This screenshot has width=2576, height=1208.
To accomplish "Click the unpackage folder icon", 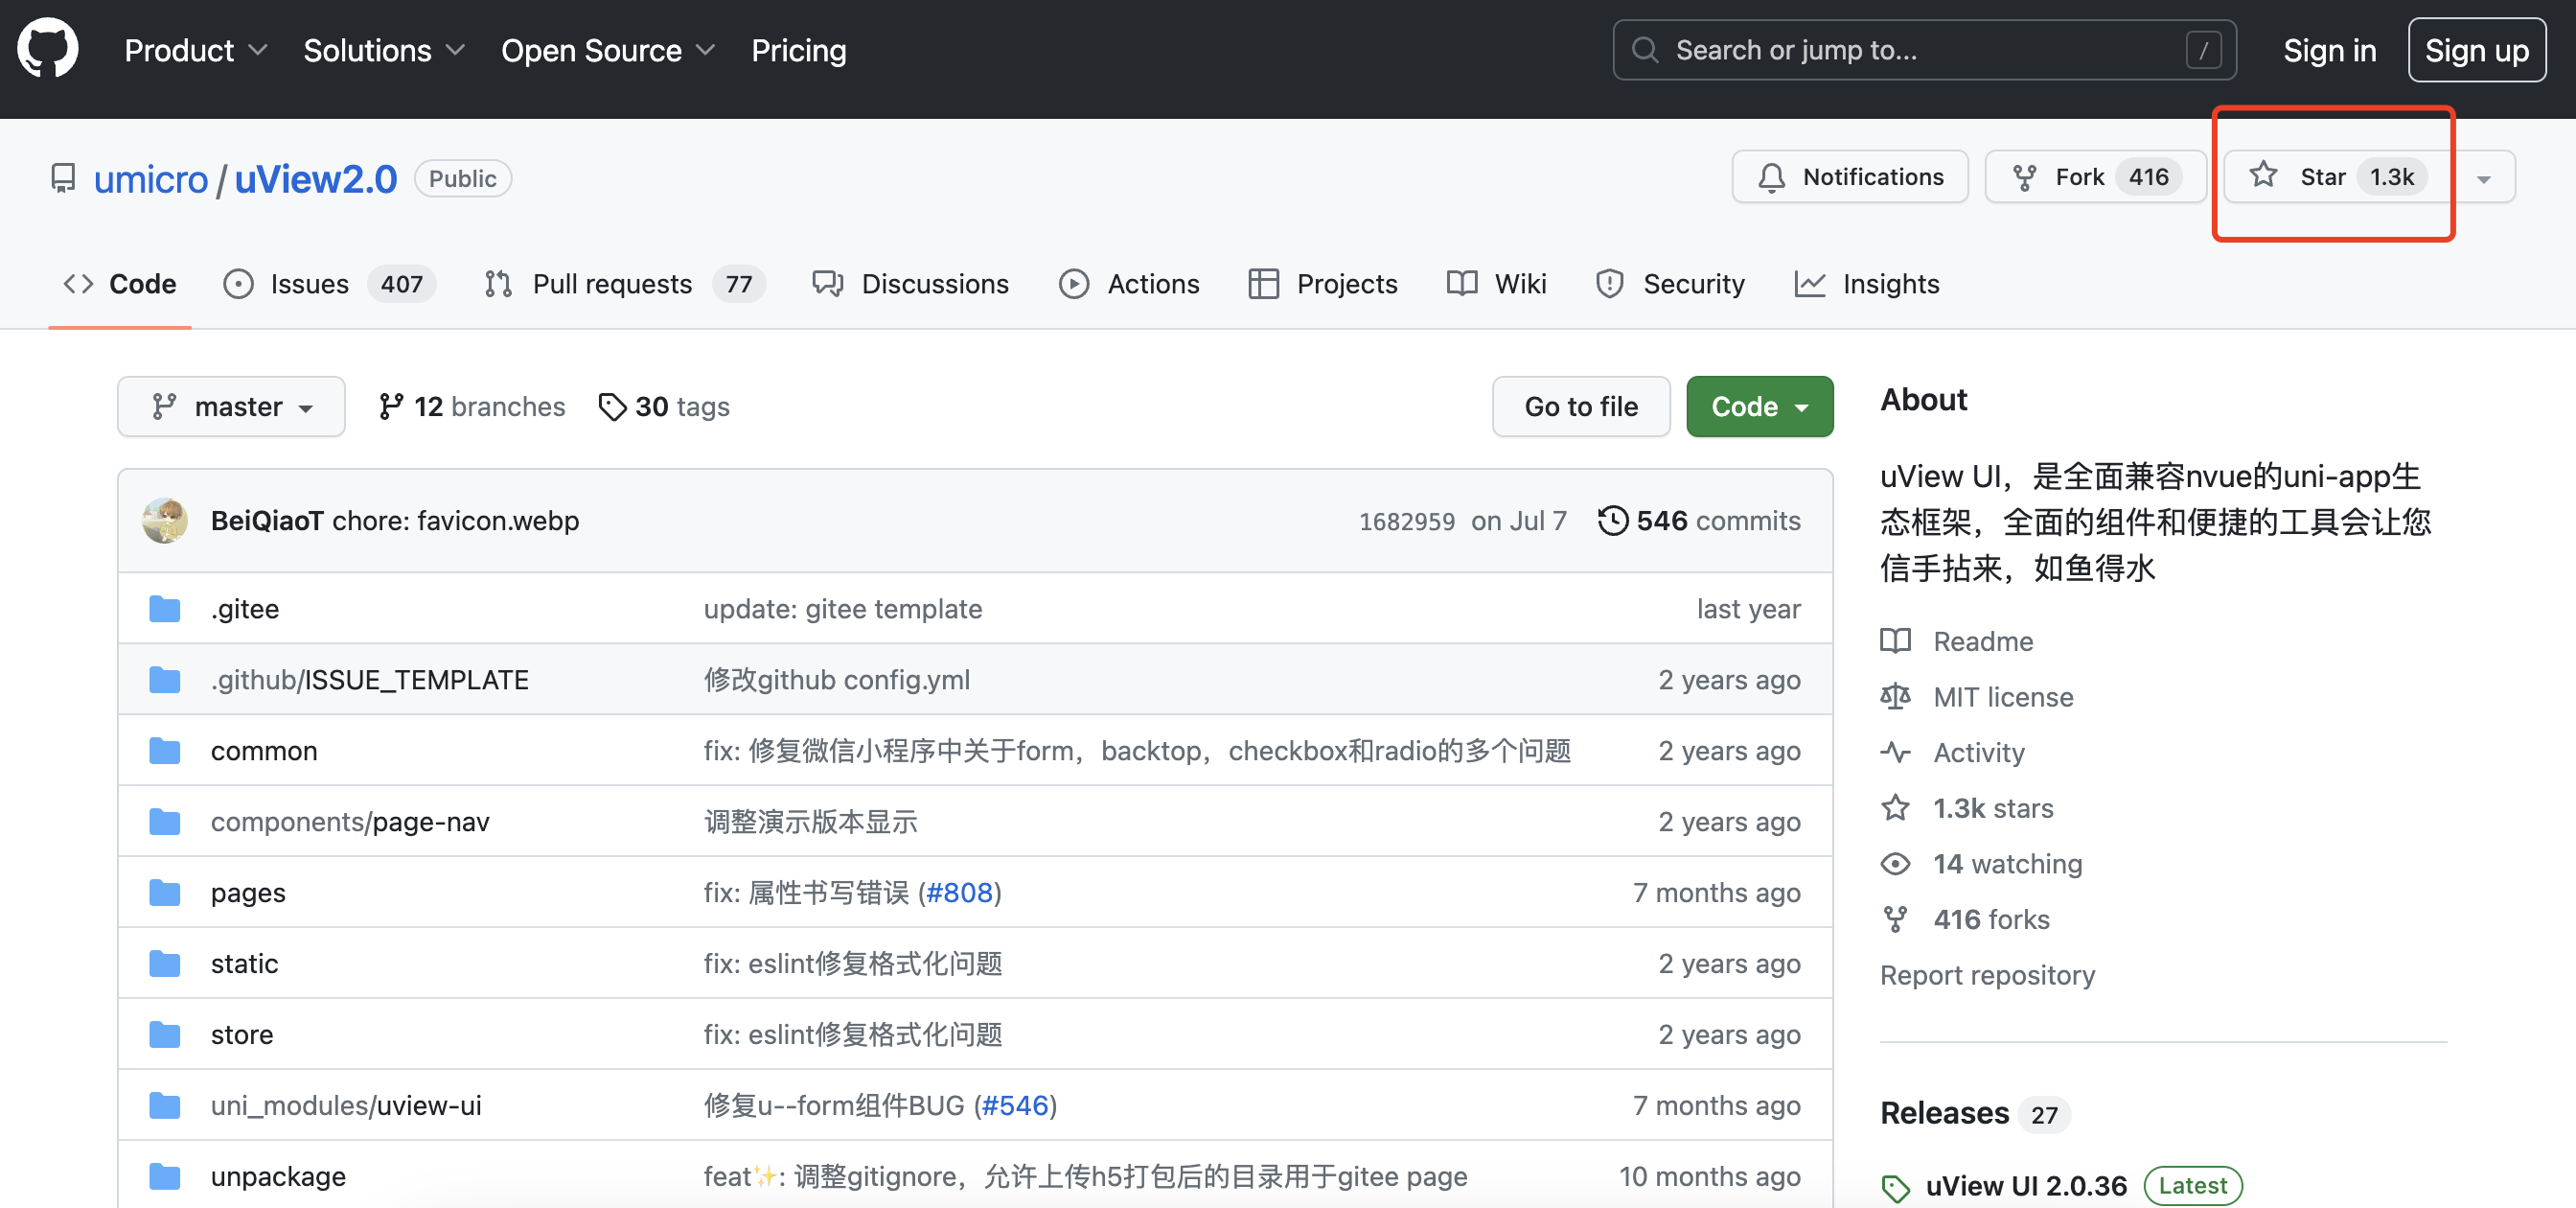I will coord(164,1177).
